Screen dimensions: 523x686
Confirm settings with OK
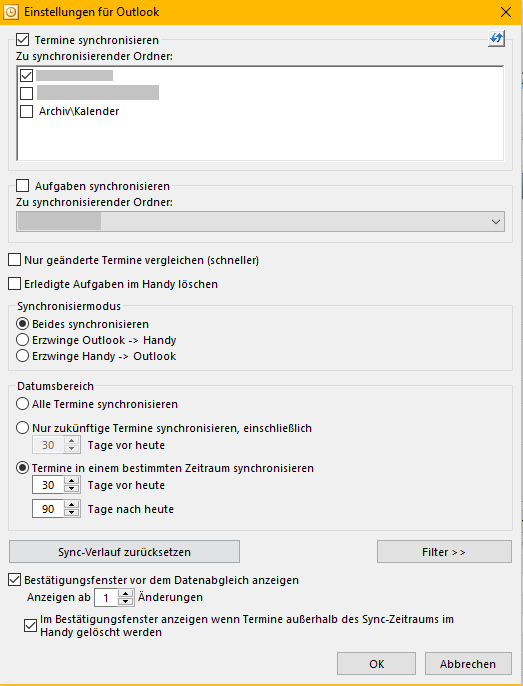[376, 664]
